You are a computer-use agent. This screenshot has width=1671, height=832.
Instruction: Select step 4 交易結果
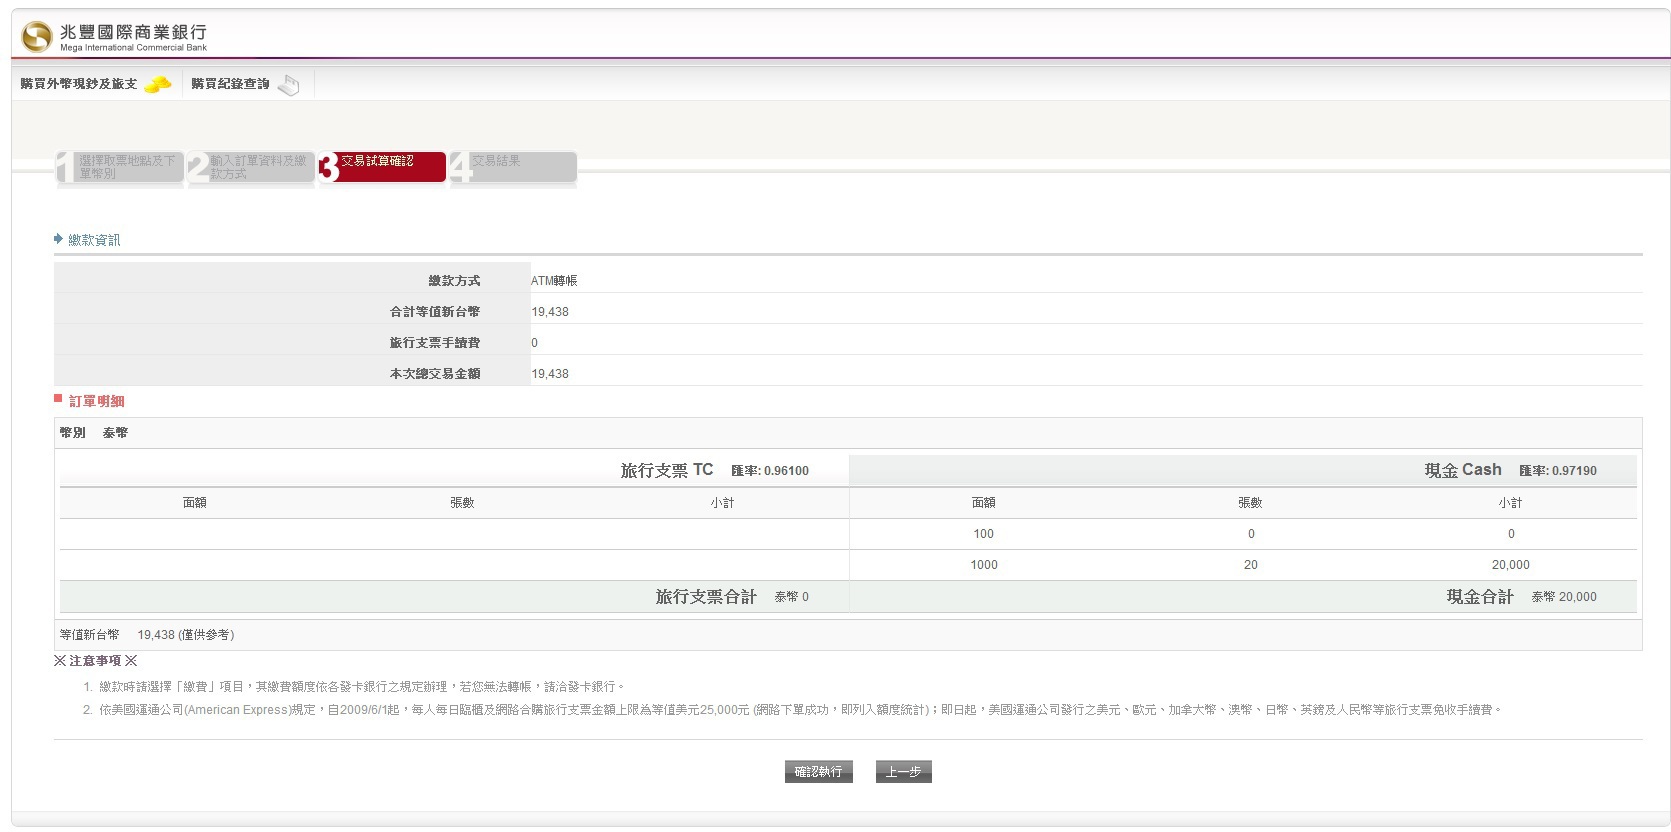point(513,167)
